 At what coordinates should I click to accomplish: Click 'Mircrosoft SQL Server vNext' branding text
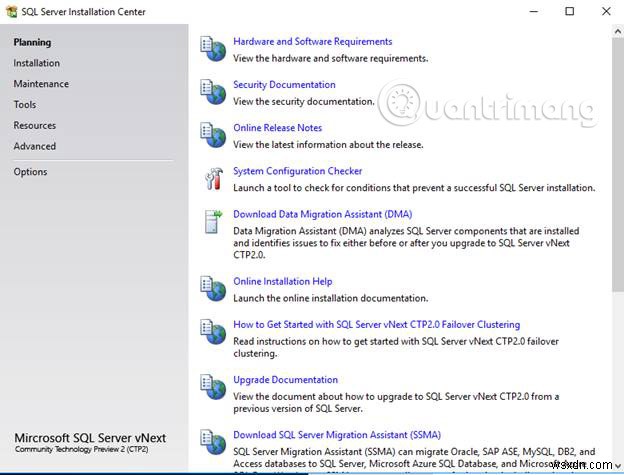coord(90,438)
